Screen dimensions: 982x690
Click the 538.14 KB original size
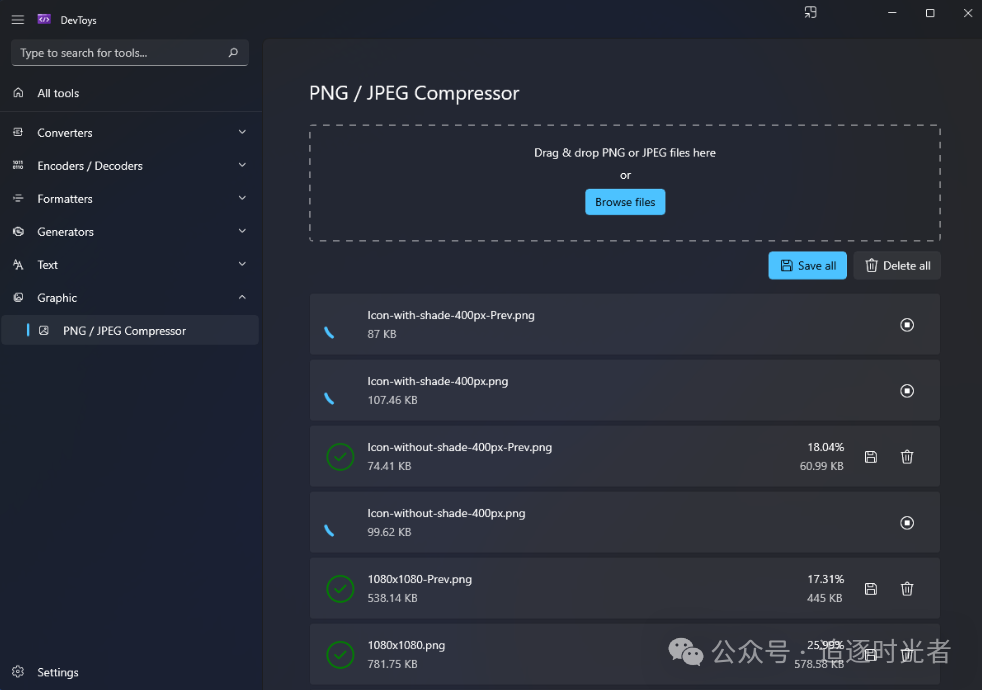tap(393, 598)
